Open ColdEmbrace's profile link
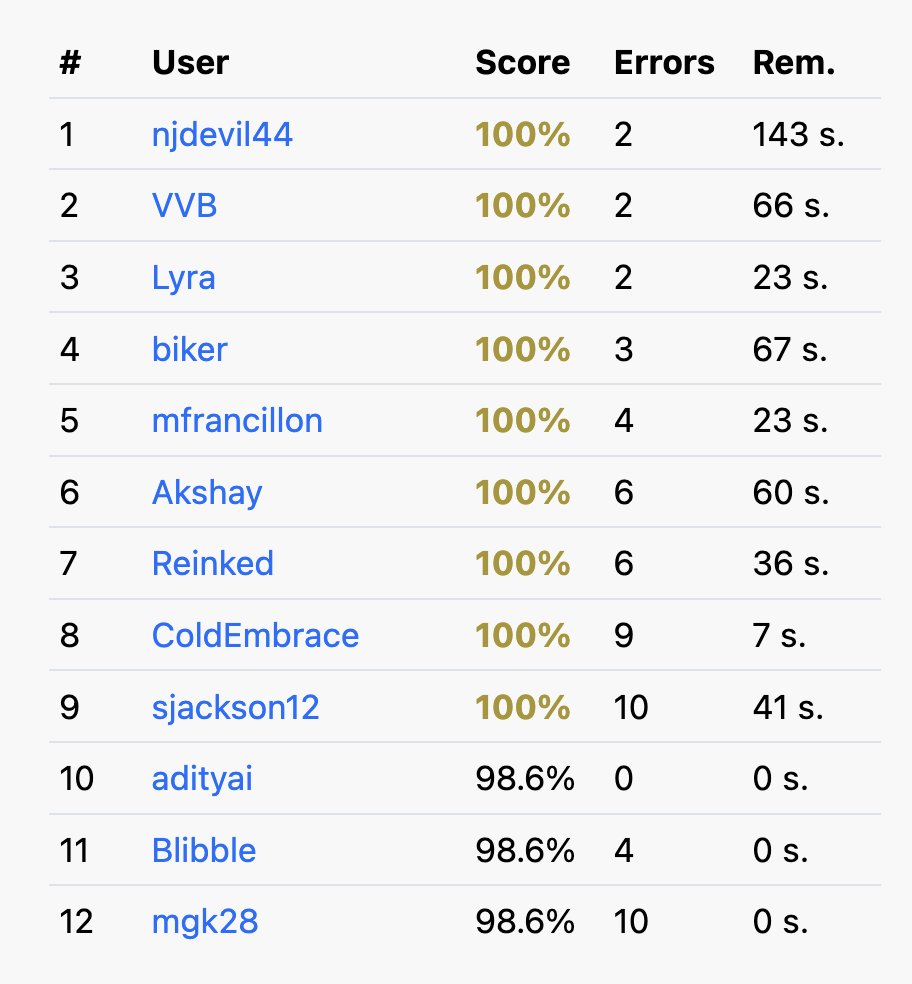The width and height of the screenshot is (912, 984). [x=255, y=636]
